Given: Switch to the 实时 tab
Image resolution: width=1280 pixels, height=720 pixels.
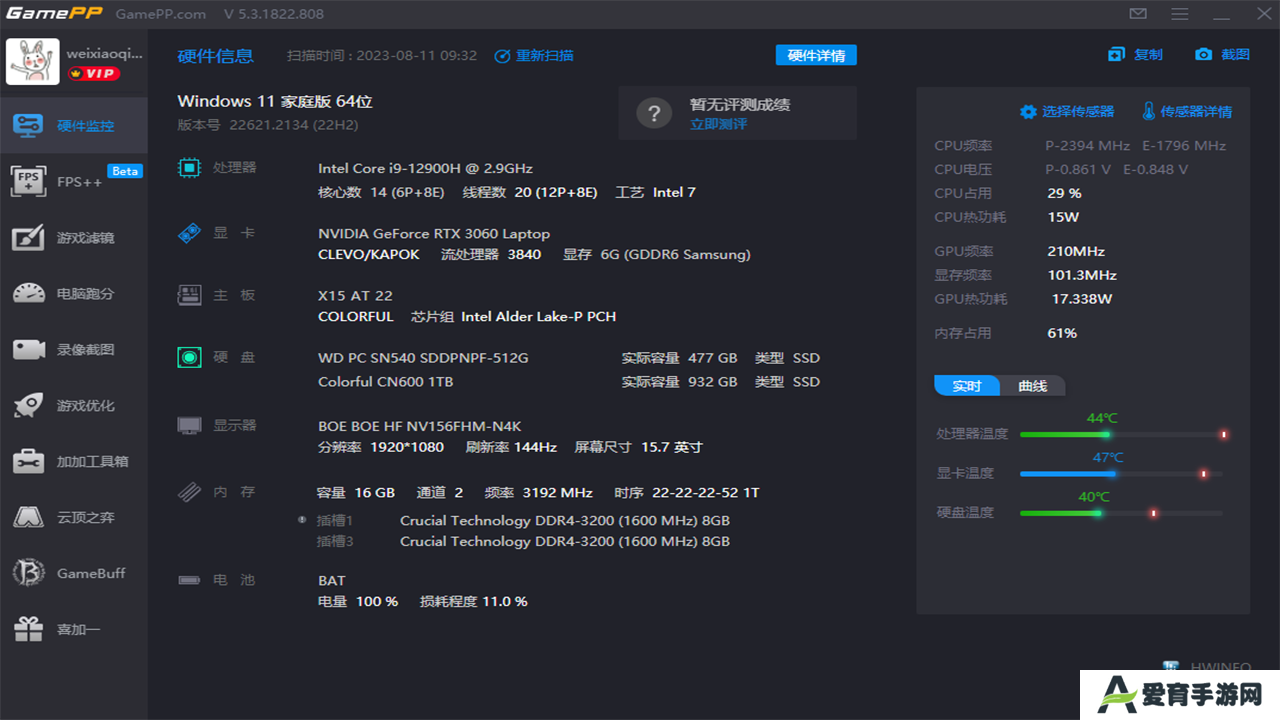Looking at the screenshot, I should (x=967, y=386).
